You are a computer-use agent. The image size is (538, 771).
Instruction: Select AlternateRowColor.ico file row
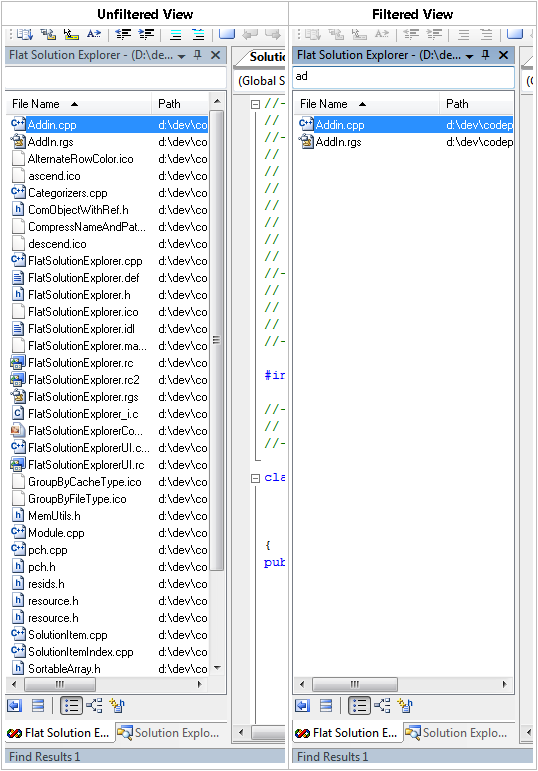point(107,159)
